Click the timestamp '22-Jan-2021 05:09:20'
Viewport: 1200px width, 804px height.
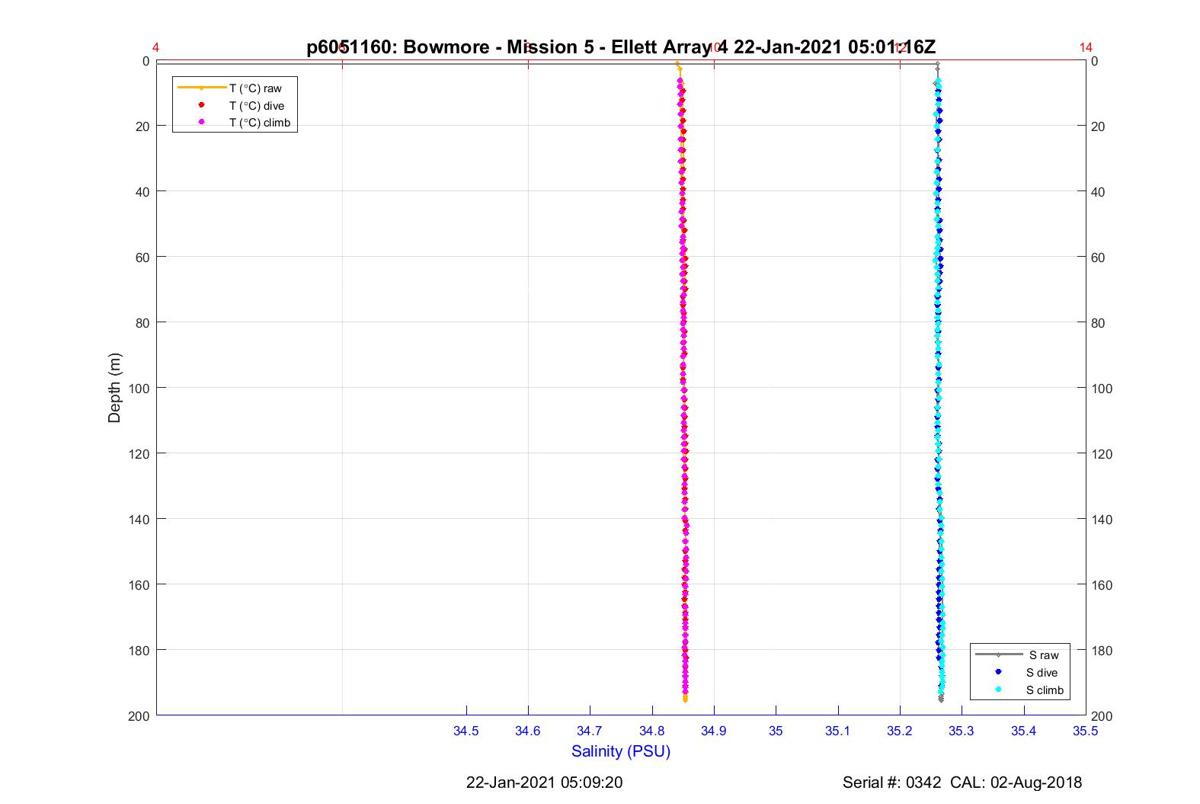pos(545,782)
